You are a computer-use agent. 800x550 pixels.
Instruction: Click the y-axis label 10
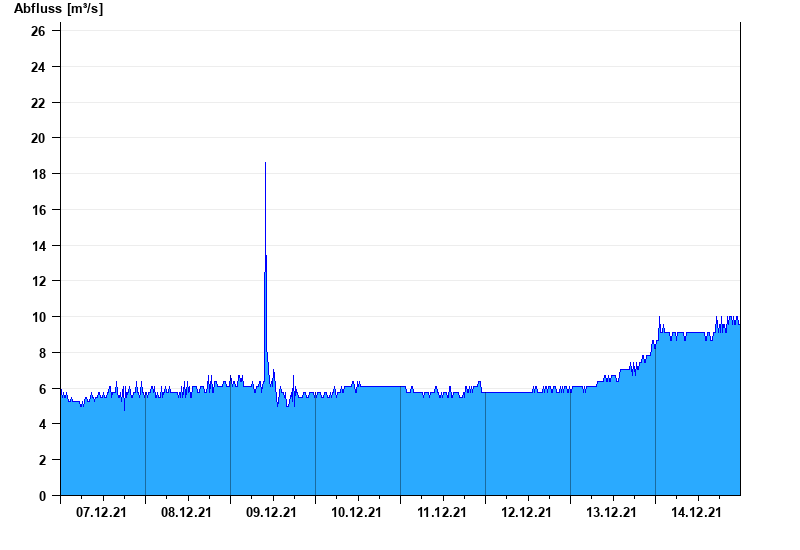[38, 317]
